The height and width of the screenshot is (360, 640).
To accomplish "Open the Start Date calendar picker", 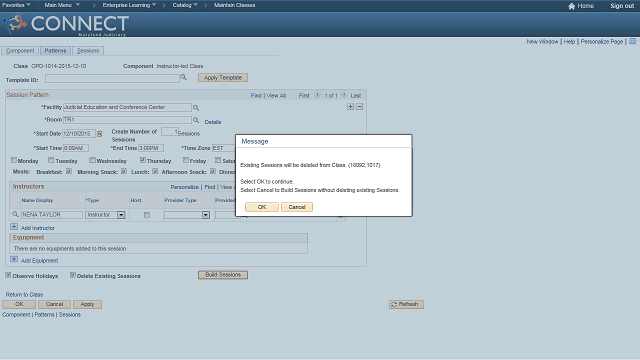I will point(99,134).
